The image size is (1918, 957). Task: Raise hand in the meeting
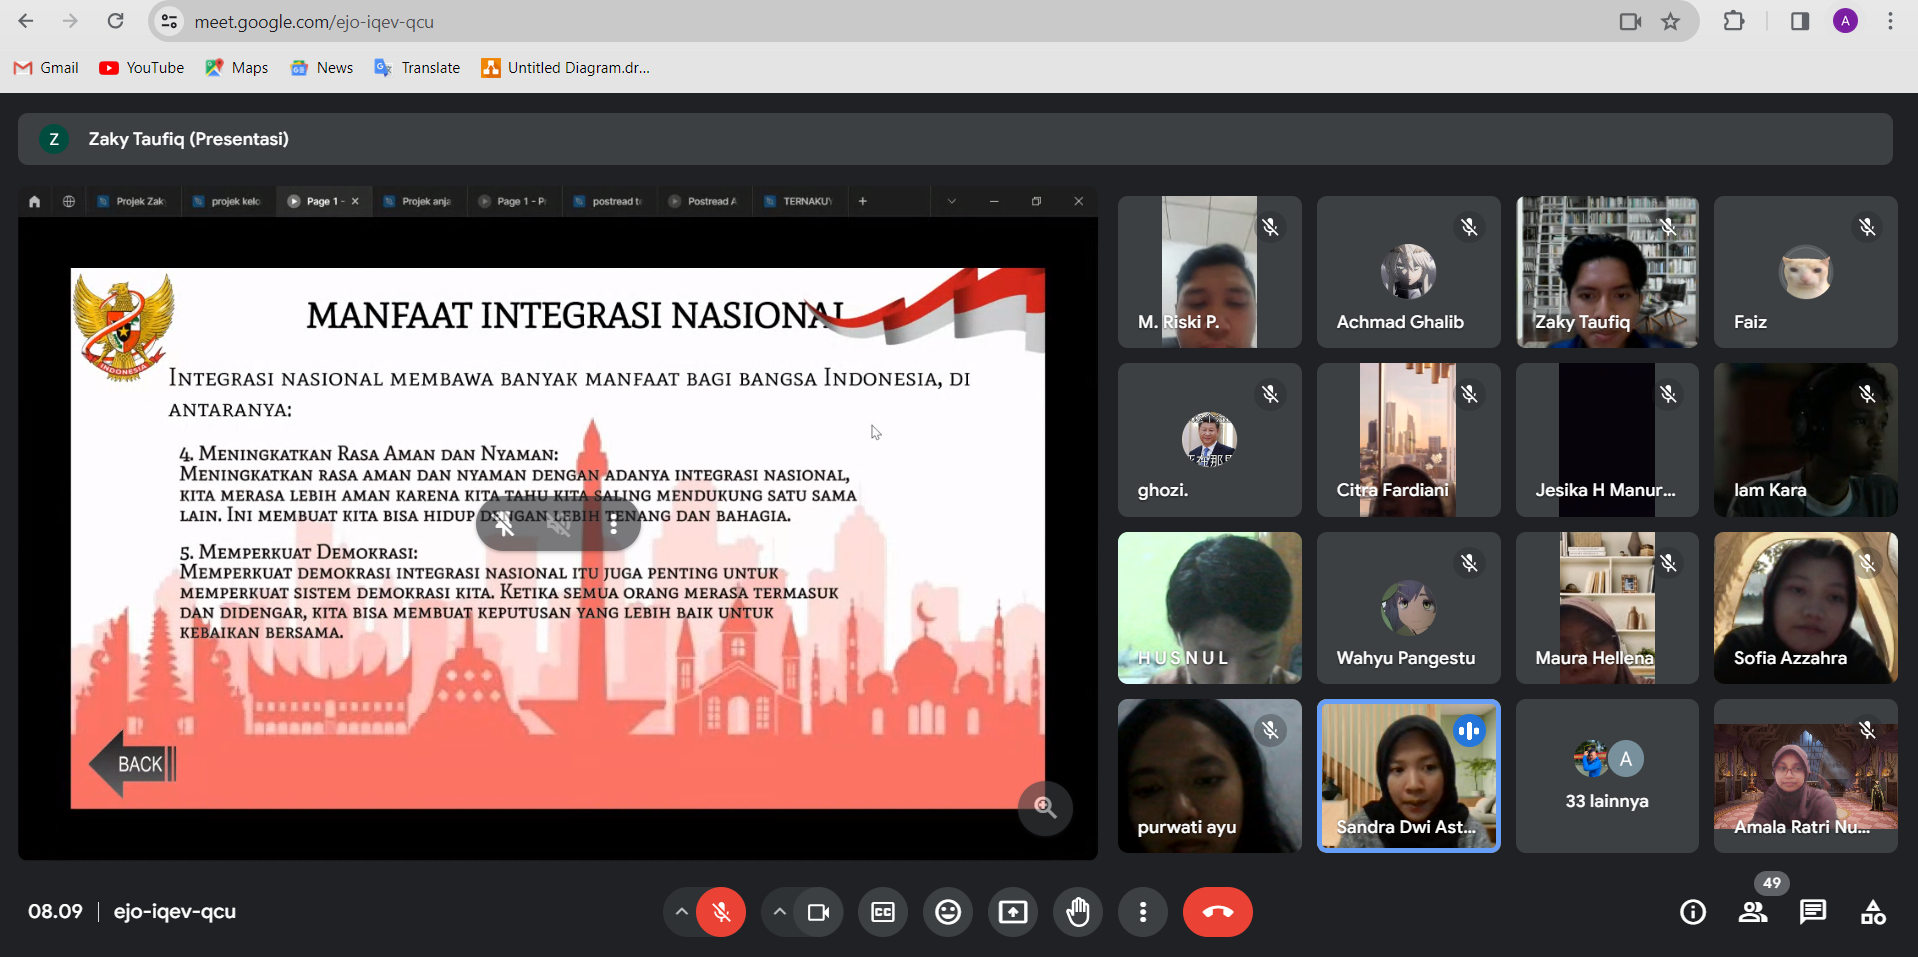pyautogui.click(x=1078, y=912)
